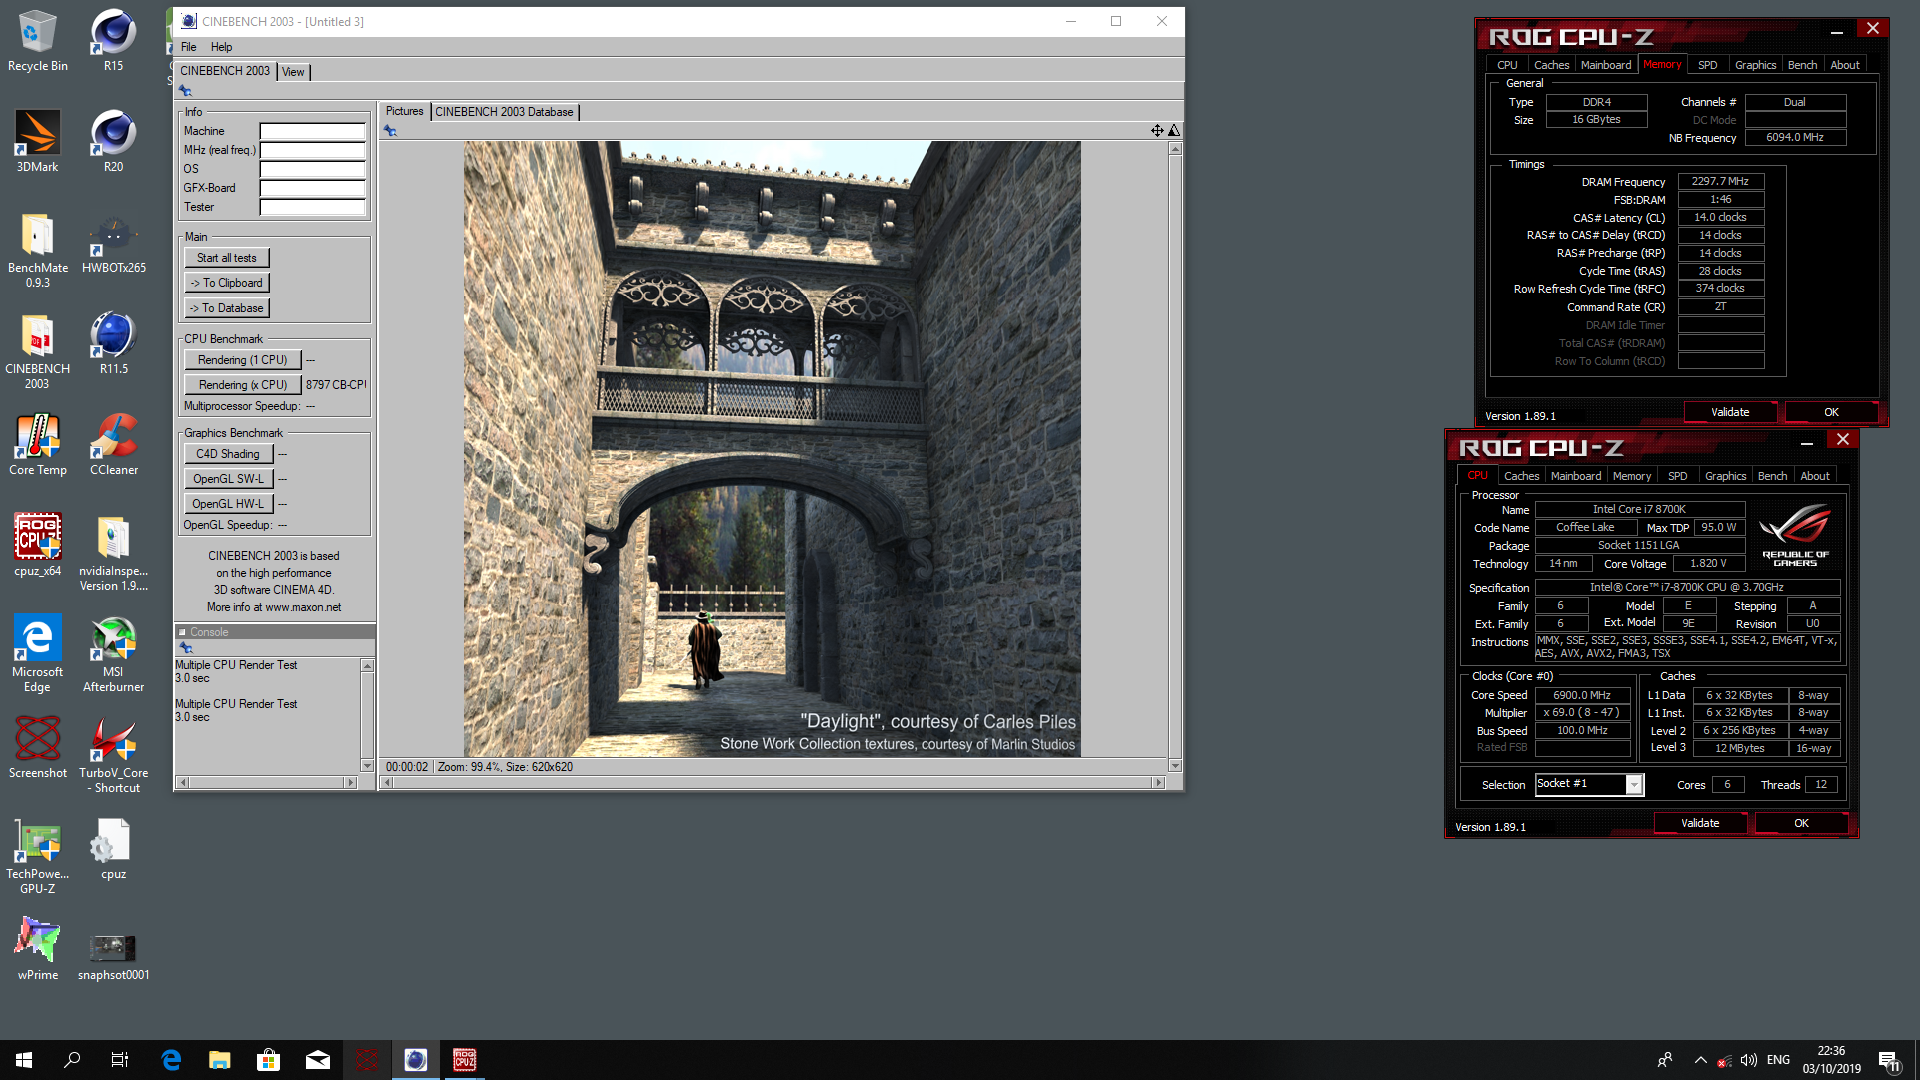Open the BenchMate 0.9.3 folder icon
This screenshot has width=1920, height=1080.
(x=37, y=250)
